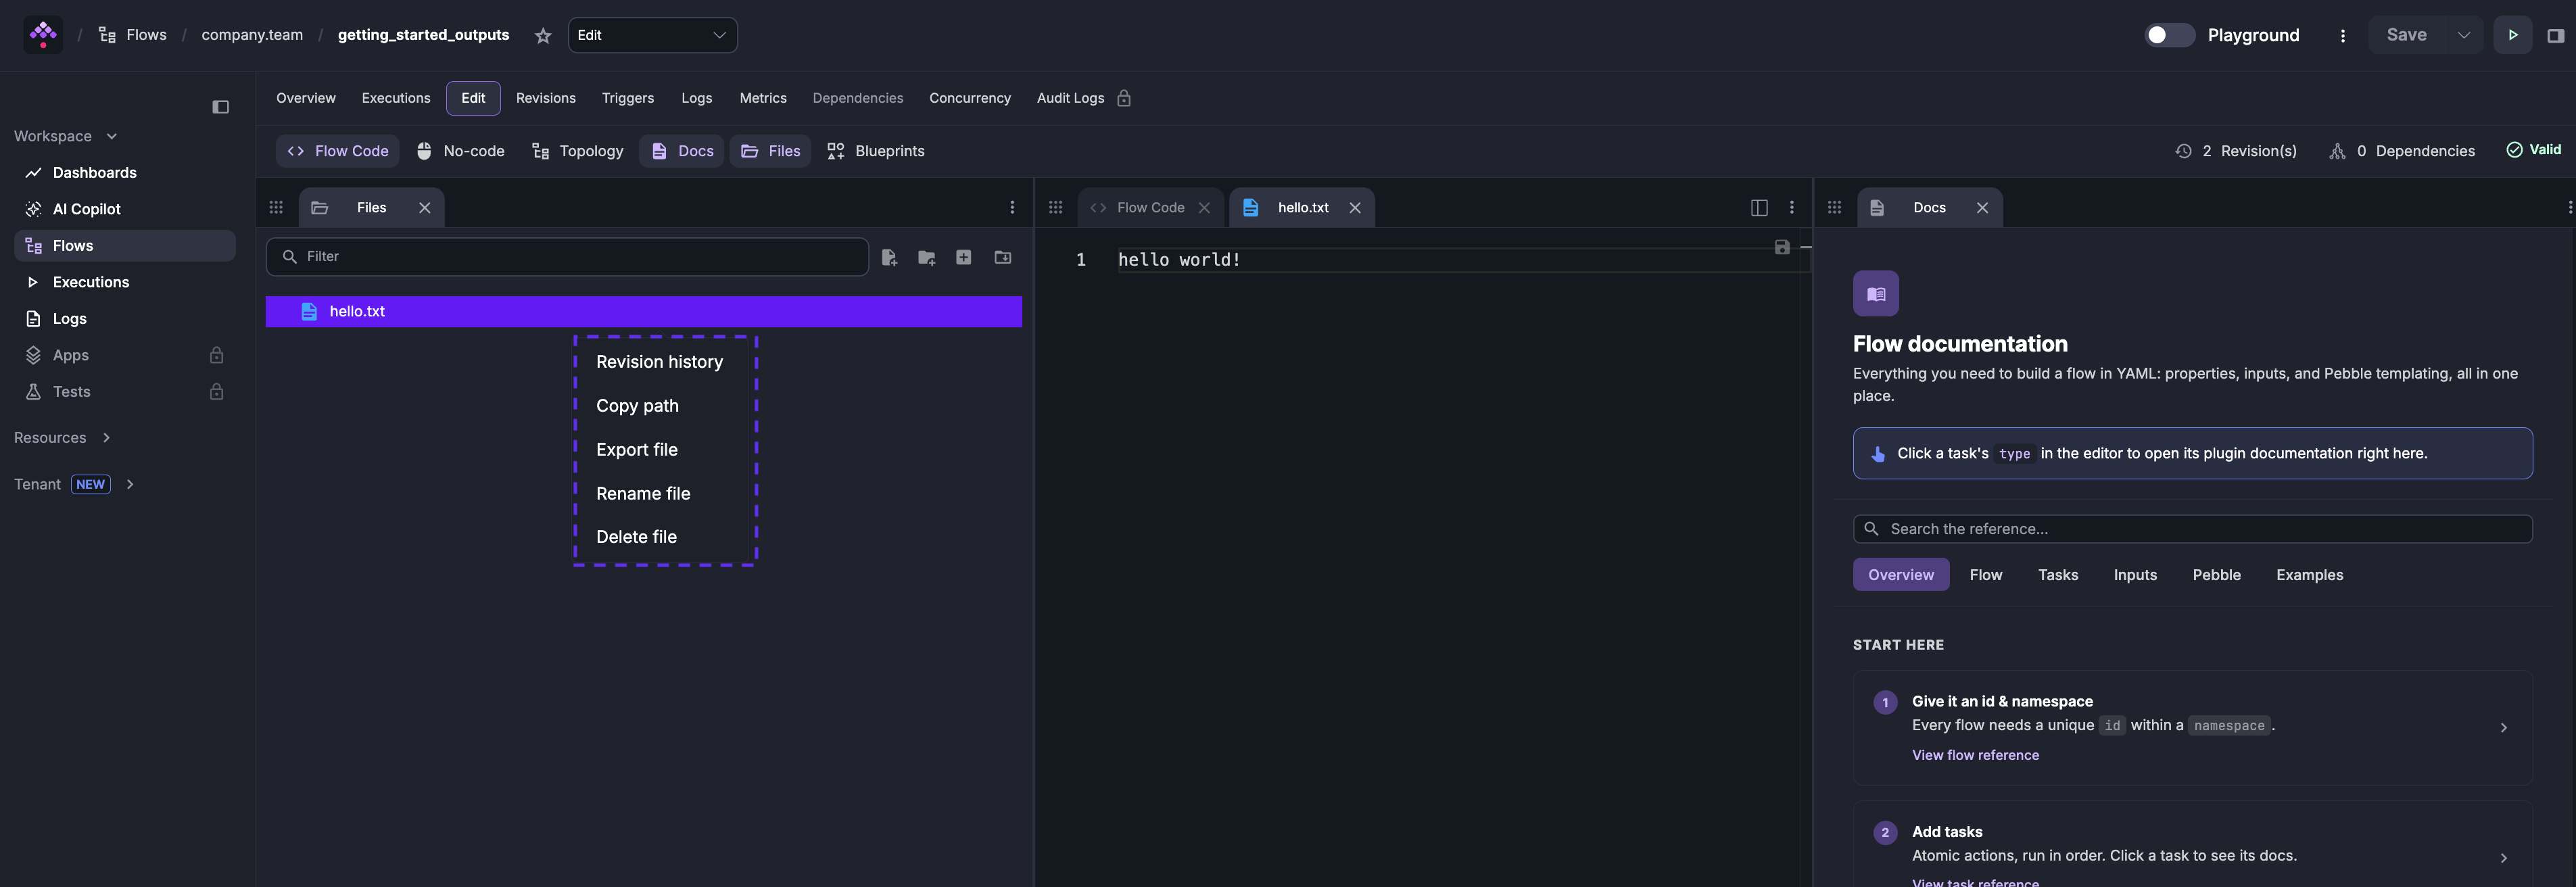Switch to the Triggers tab
2576x887 pixels.
[627, 98]
